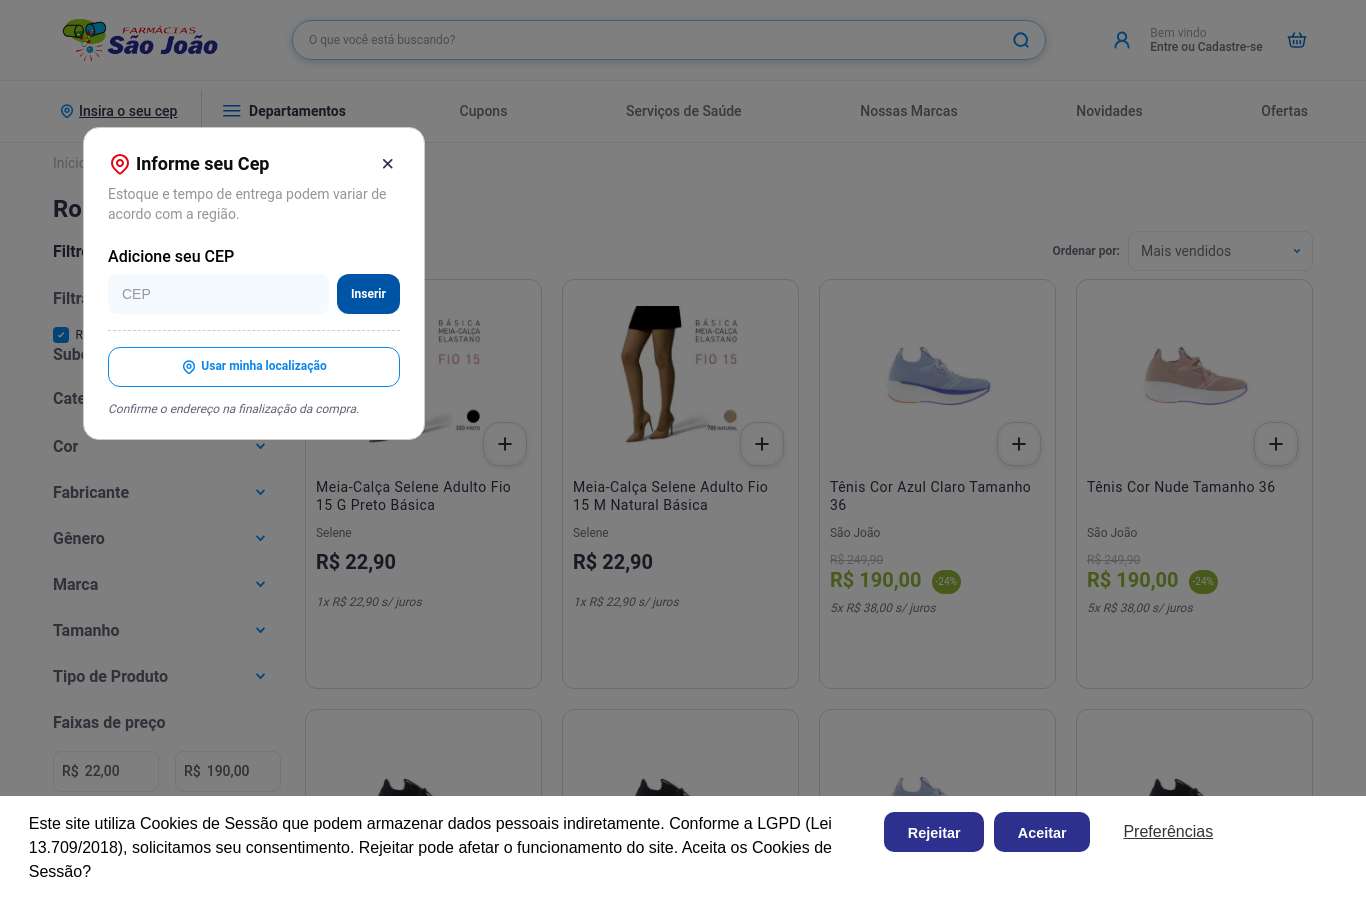Click the search magnifier icon
Viewport: 1366px width, 900px height.
1021,40
